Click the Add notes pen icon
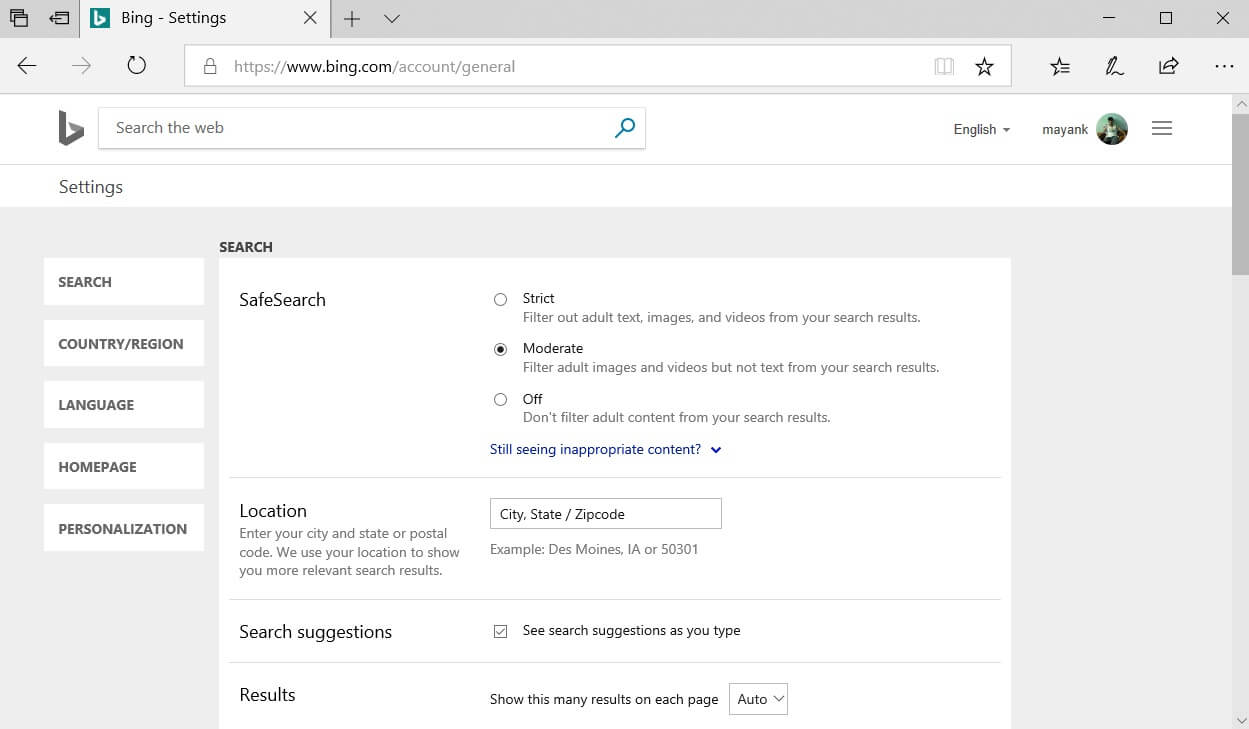The height and width of the screenshot is (729, 1249). tap(1114, 67)
